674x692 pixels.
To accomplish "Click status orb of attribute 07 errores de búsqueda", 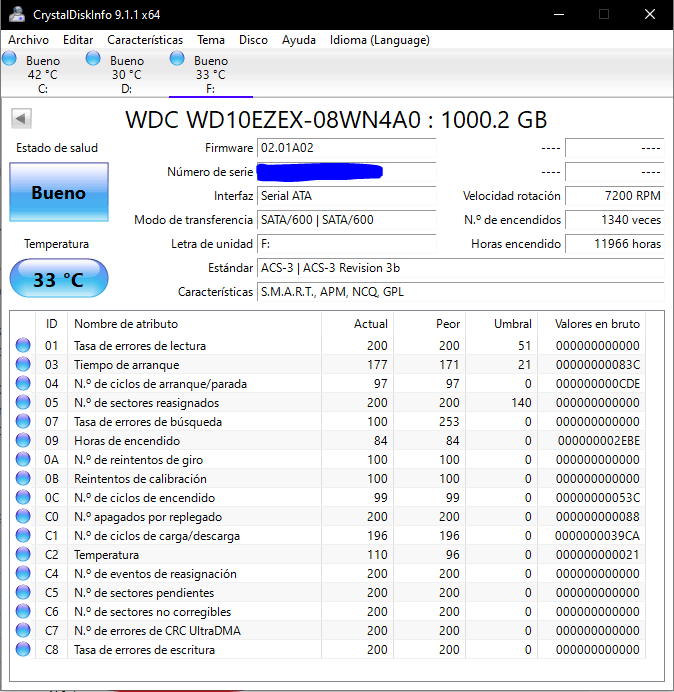I will [23, 421].
